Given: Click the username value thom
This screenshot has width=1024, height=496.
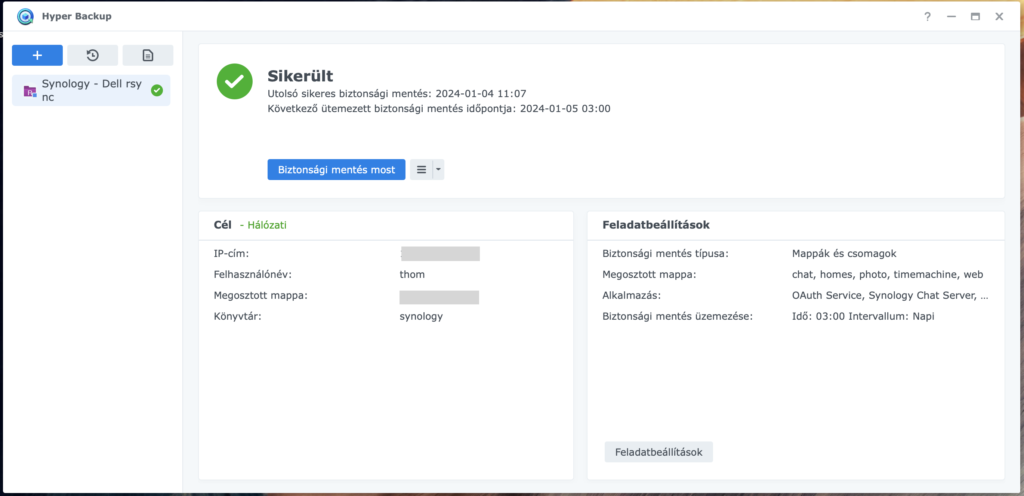Looking at the screenshot, I should tap(412, 274).
